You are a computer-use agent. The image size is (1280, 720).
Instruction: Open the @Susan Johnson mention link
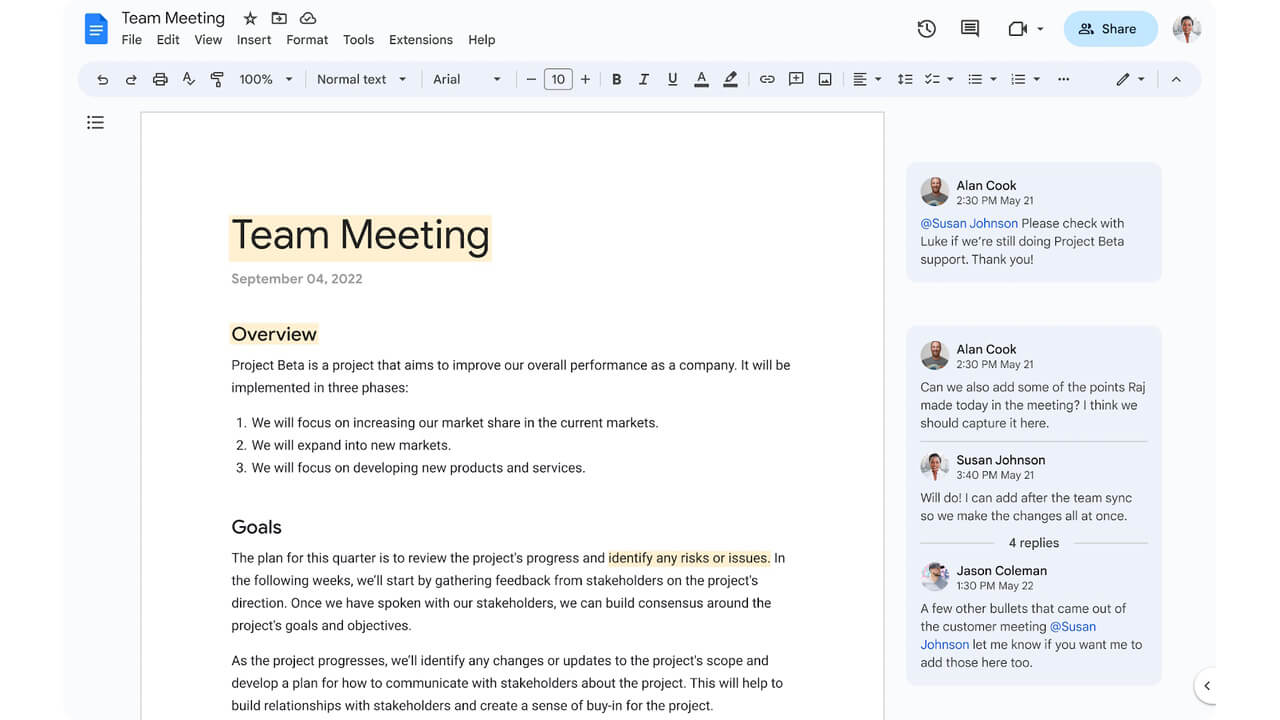pyautogui.click(x=968, y=223)
